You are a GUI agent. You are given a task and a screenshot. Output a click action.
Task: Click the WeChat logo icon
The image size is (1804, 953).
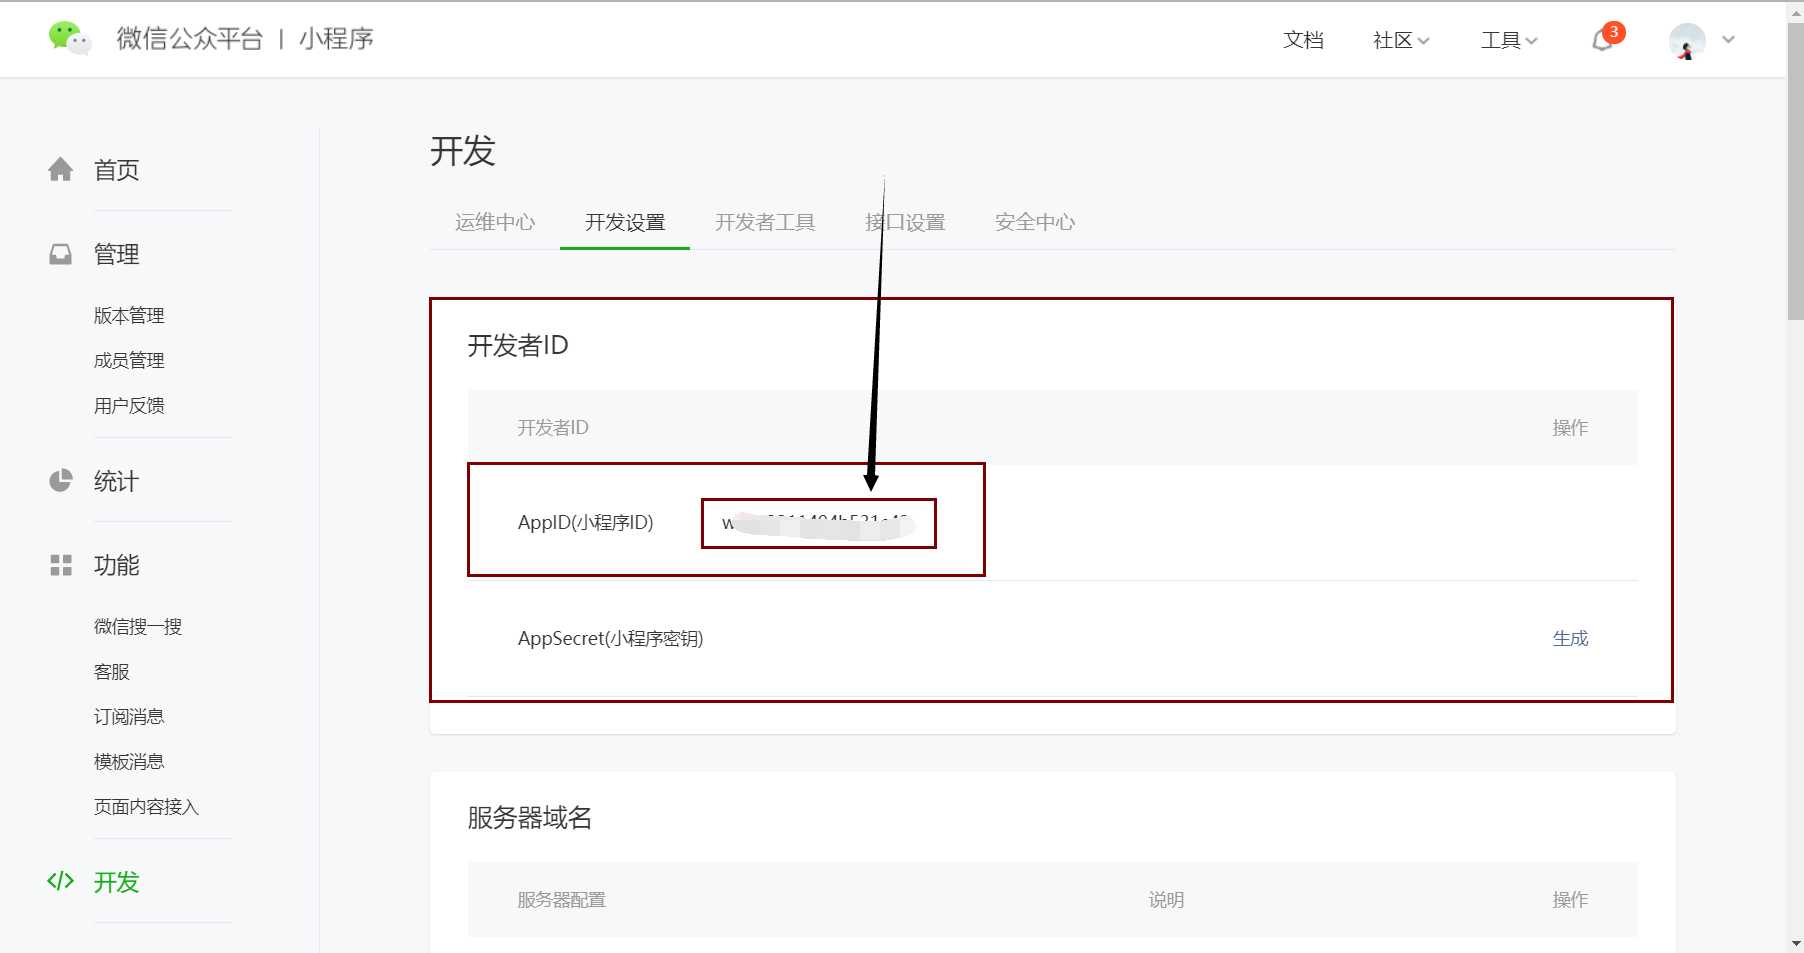click(x=69, y=39)
